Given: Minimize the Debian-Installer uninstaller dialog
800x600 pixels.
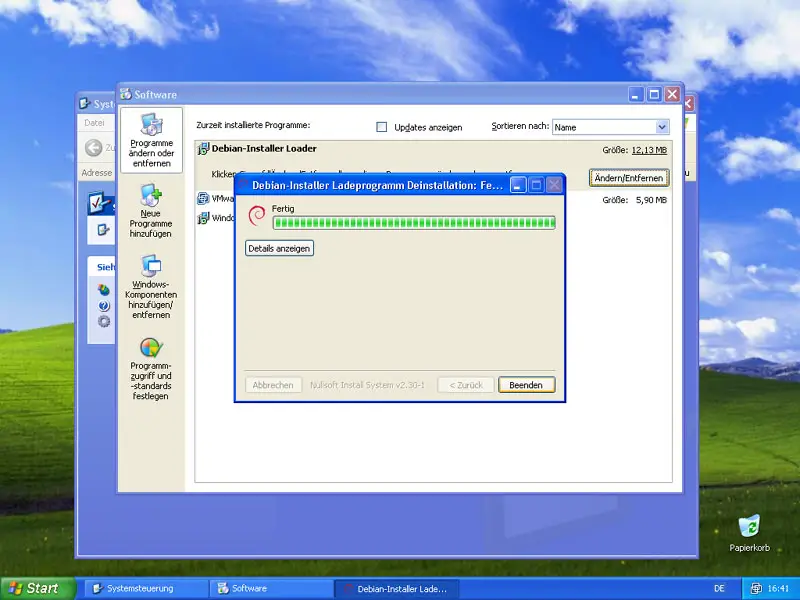Looking at the screenshot, I should click(518, 185).
